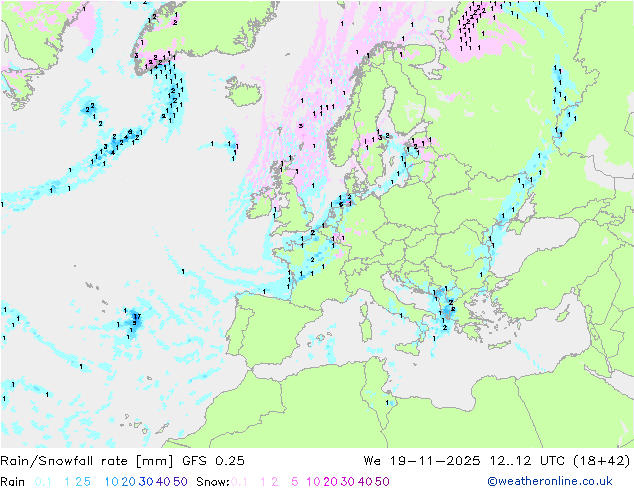Screen dimensions: 634x490
Task: Pick the snow legend value 5
Action: tap(295, 482)
